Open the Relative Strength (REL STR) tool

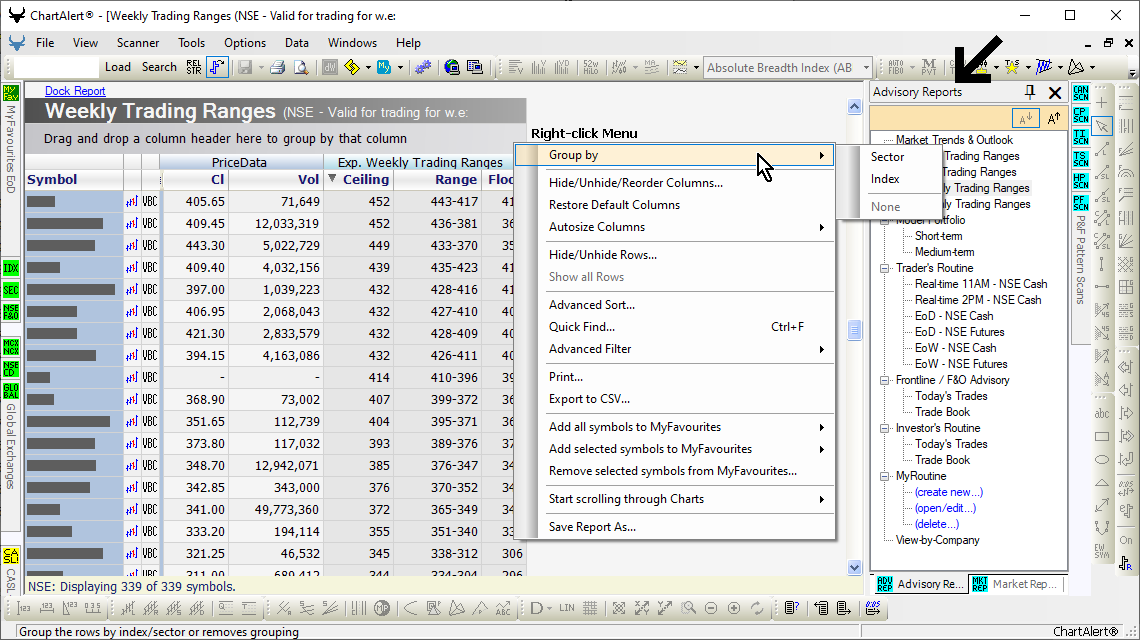point(194,67)
